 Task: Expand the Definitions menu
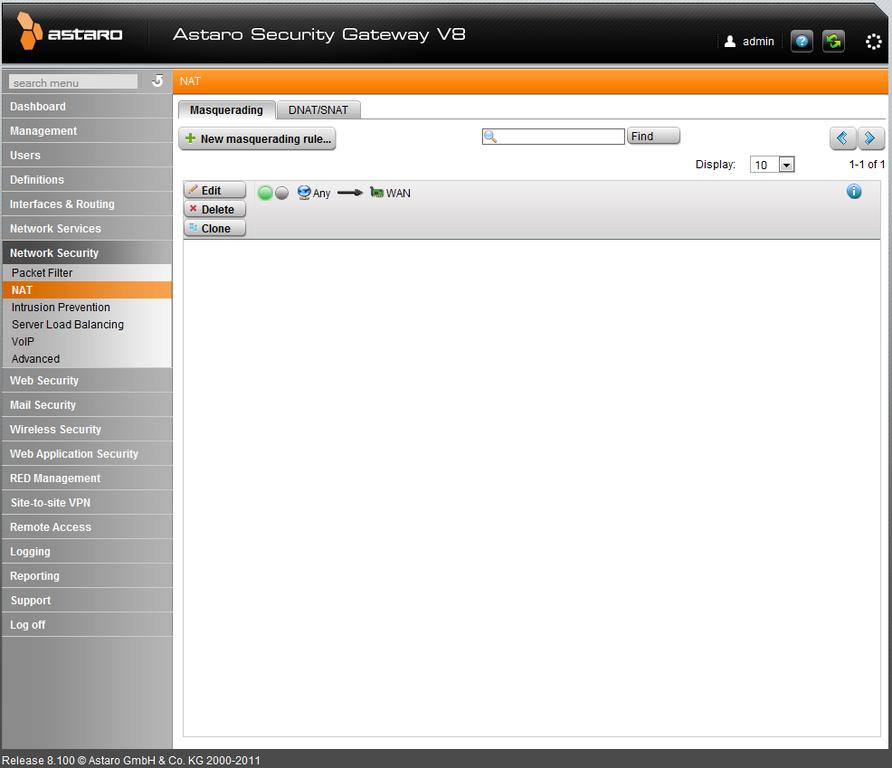tap(87, 180)
